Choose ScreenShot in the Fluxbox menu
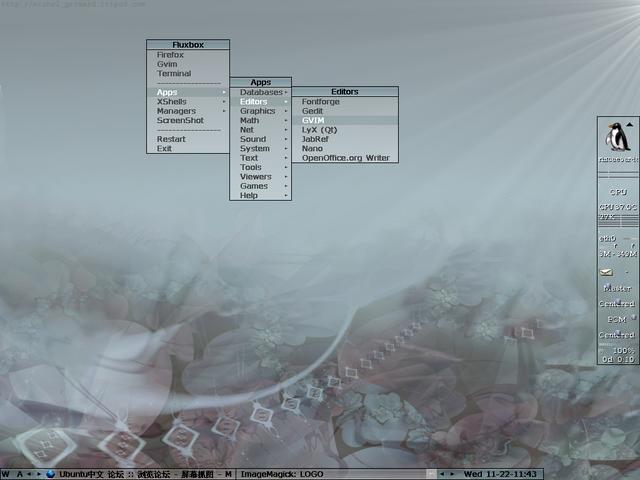Screen dimensions: 640x480 [x=188, y=120]
